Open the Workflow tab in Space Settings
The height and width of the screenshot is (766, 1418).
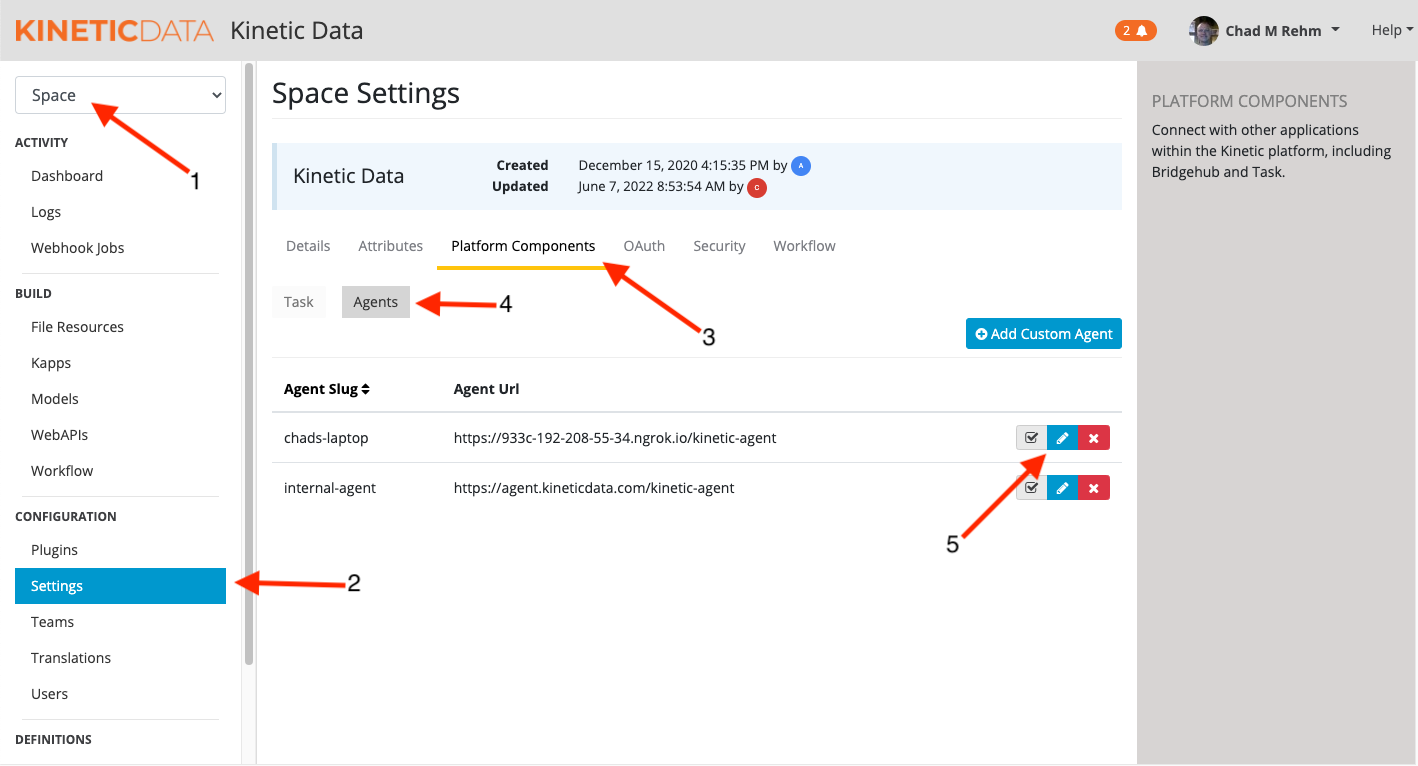click(x=804, y=246)
